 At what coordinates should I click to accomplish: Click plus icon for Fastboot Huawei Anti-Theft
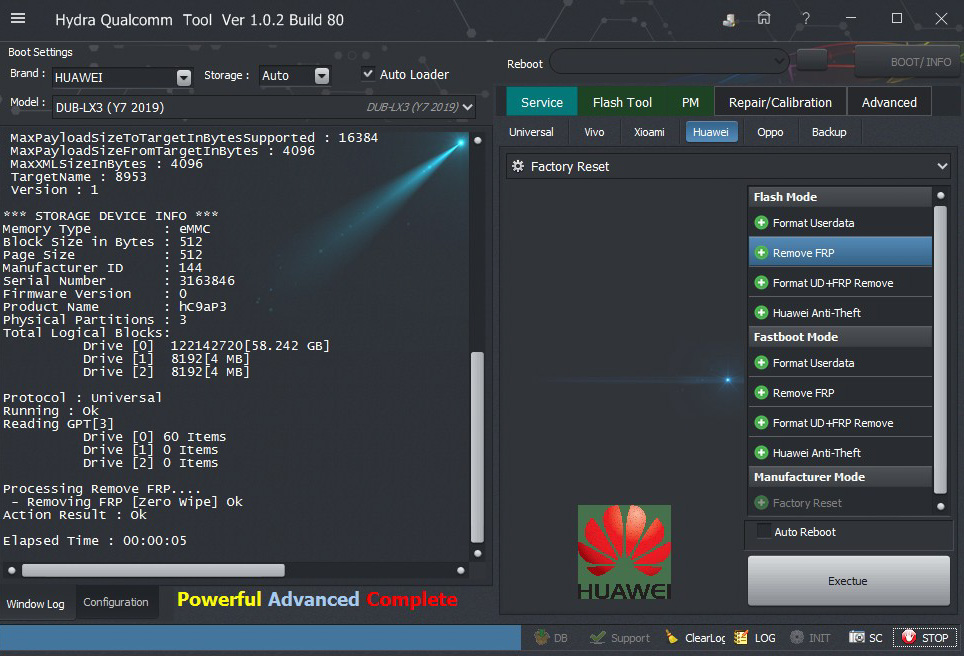[761, 452]
